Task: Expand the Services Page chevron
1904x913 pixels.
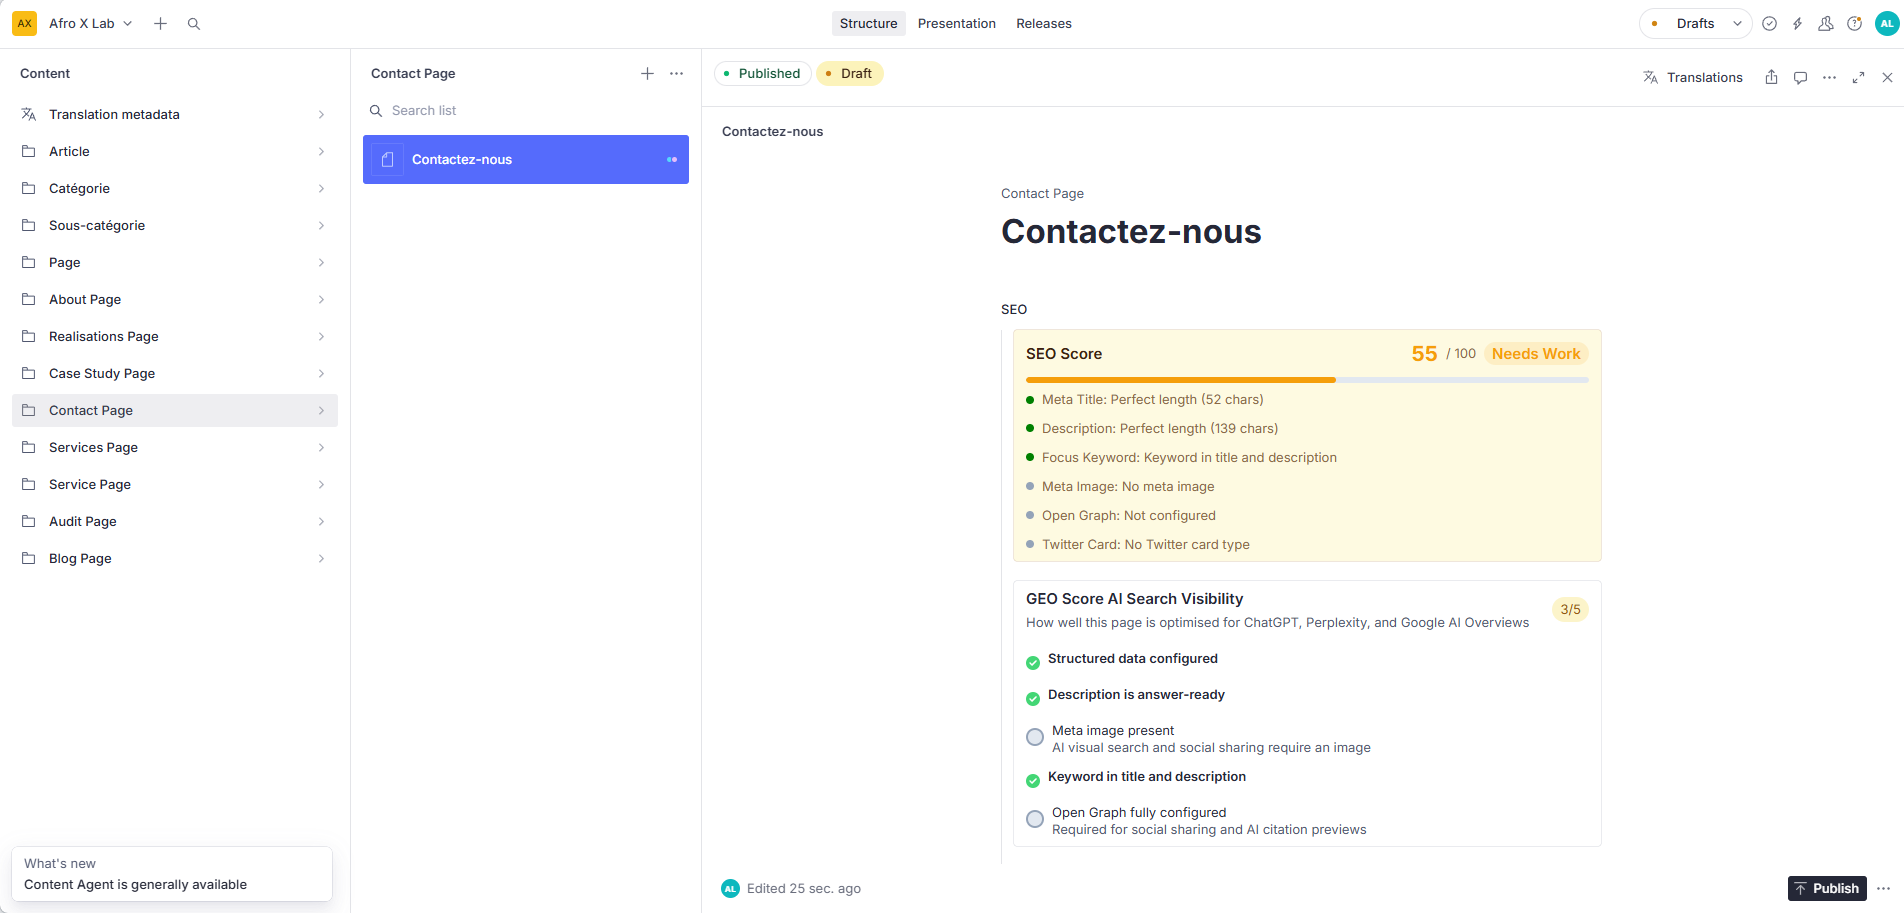Action: click(321, 447)
